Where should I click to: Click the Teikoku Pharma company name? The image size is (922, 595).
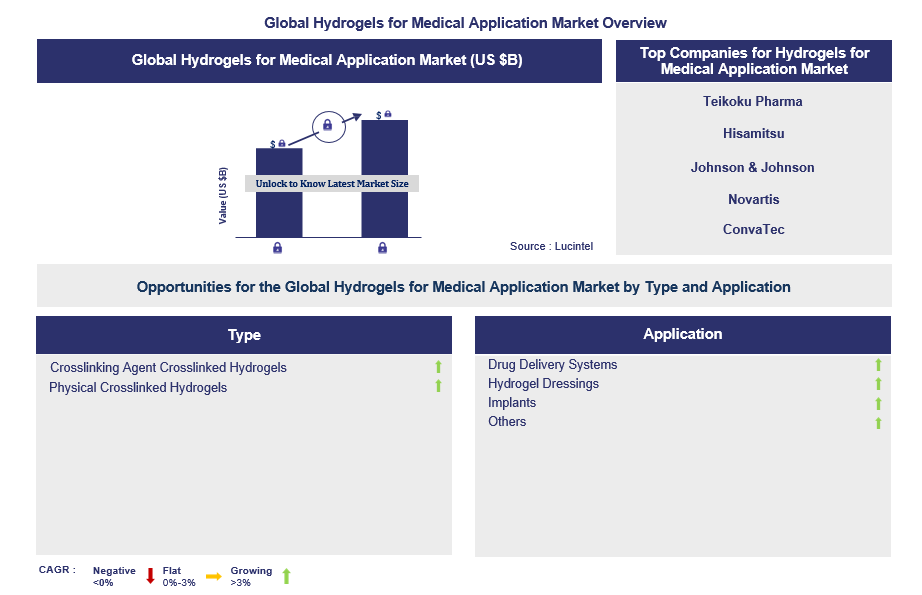pyautogui.click(x=753, y=101)
